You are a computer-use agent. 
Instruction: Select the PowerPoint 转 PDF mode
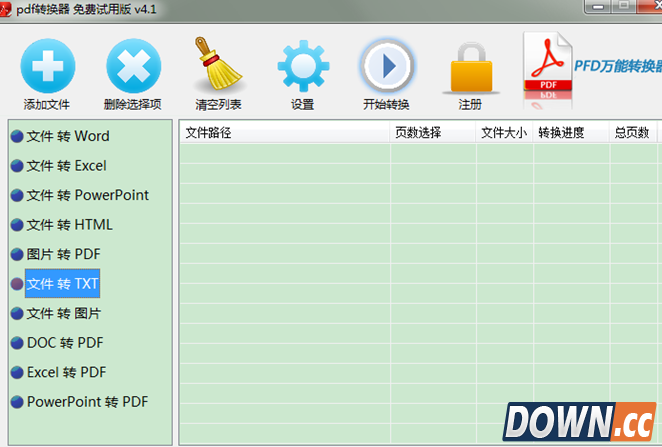(88, 402)
